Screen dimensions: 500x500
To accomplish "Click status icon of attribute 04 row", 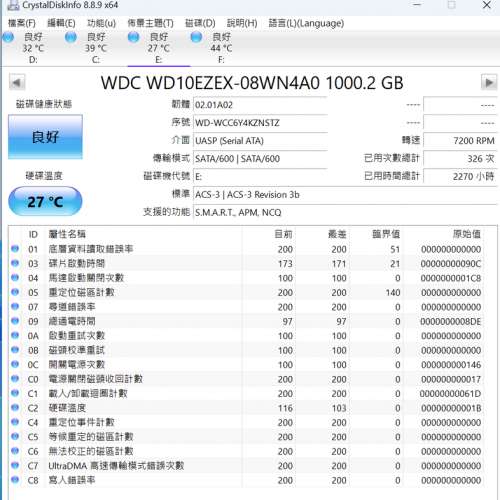I will (15, 277).
